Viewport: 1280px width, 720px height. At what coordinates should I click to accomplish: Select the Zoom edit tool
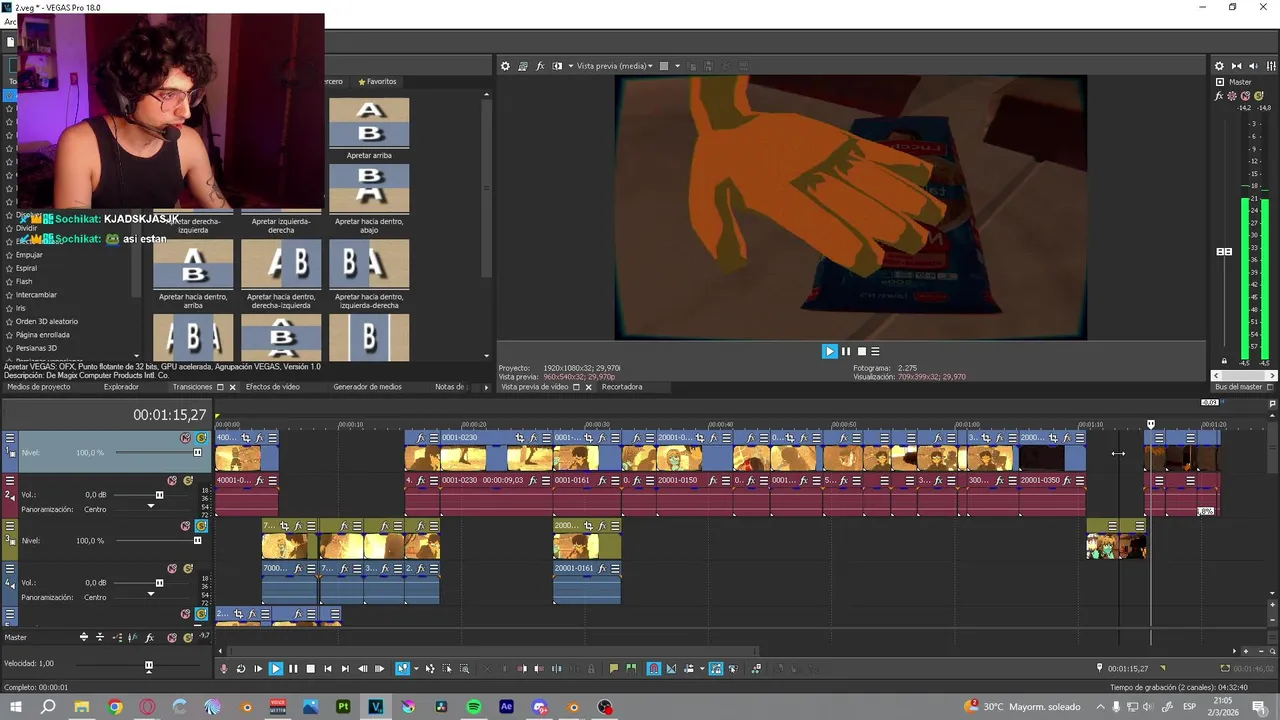[x=465, y=669]
